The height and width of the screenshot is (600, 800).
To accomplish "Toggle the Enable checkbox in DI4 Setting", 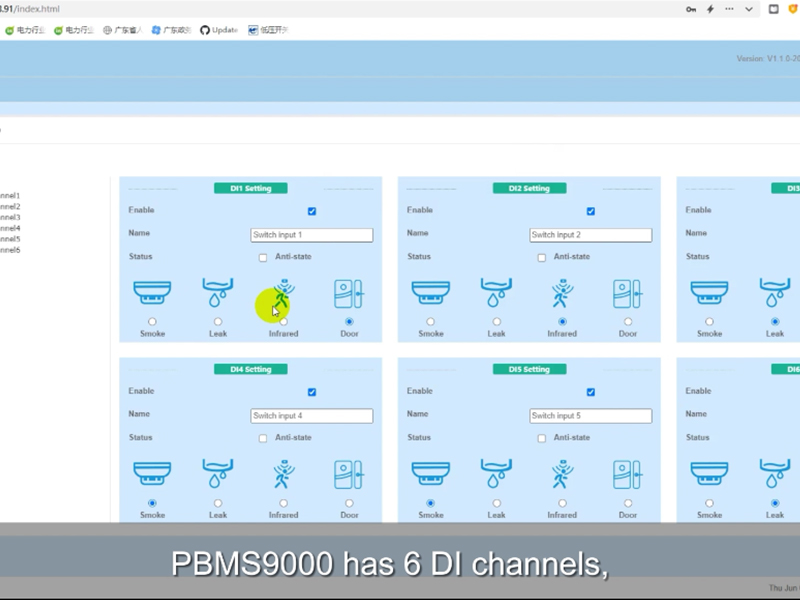I will 312,392.
